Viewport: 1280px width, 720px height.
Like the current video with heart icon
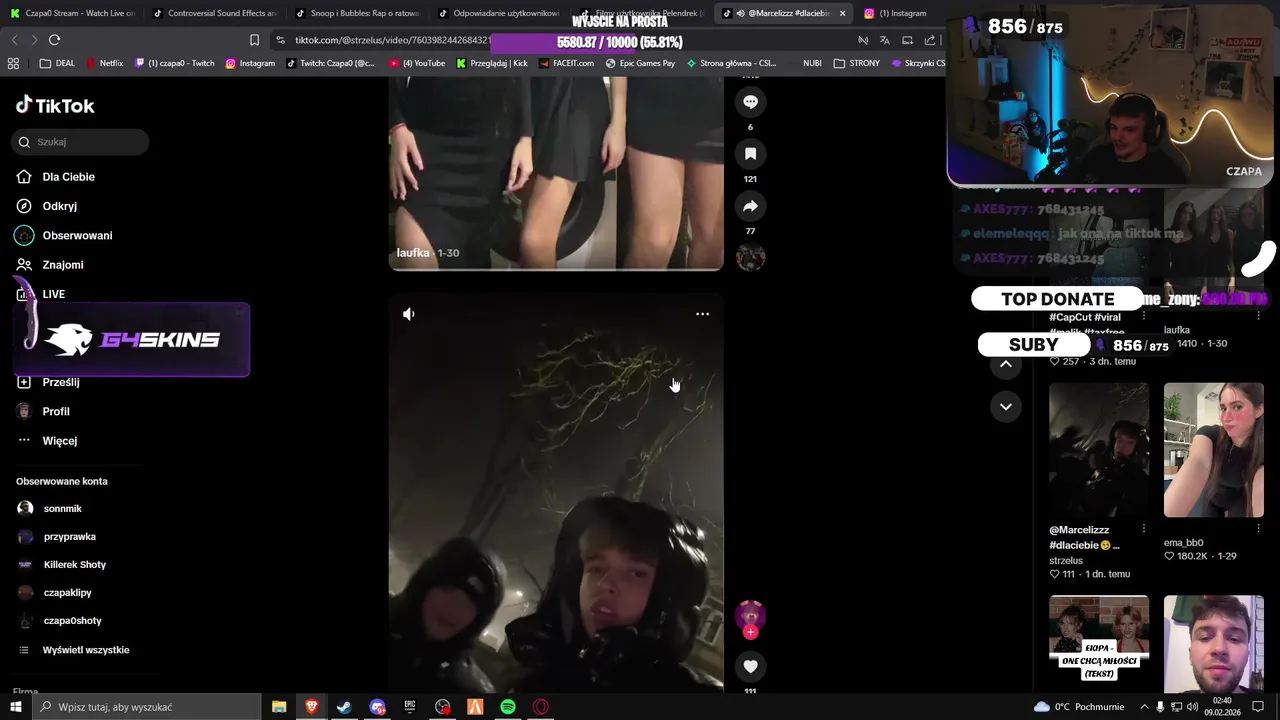coord(750,666)
